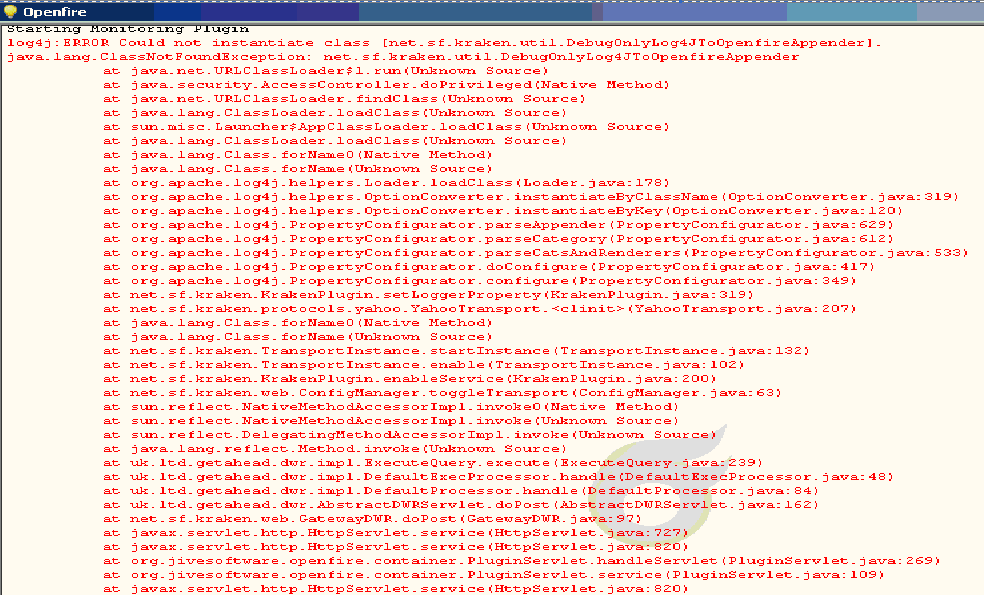Viewport: 984px width, 595px height.
Task: Click the "OptionConverter.instantiateByKey" stack line
Action: [503, 211]
